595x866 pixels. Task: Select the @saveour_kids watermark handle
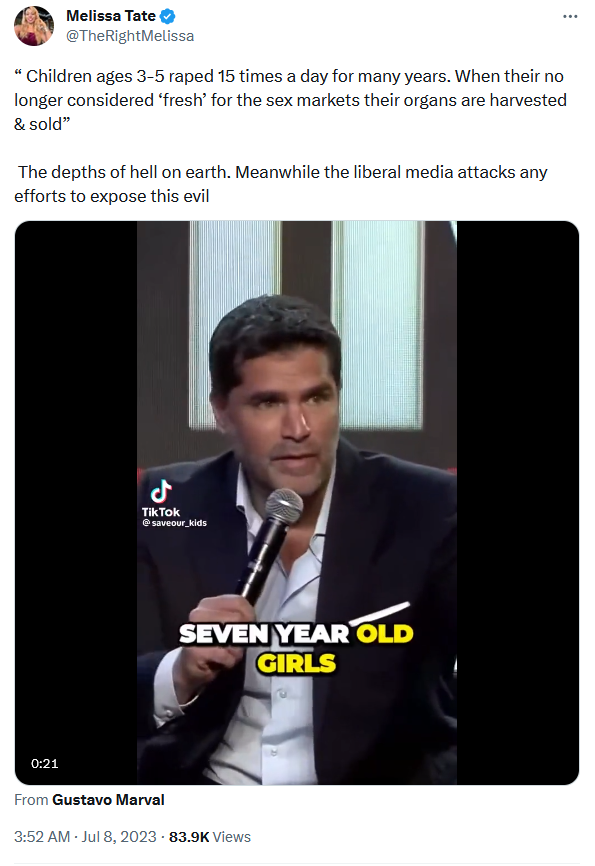[x=175, y=523]
